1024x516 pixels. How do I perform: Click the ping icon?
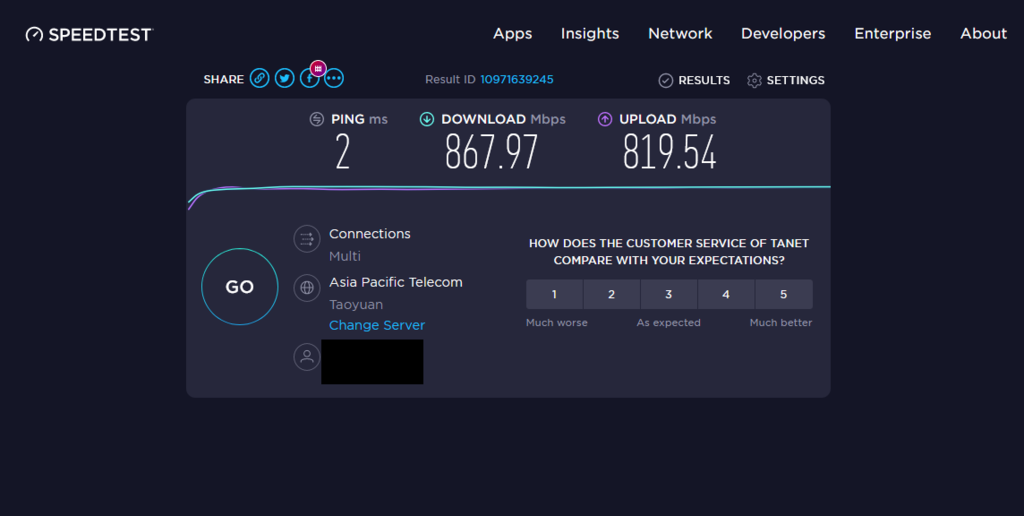click(317, 119)
